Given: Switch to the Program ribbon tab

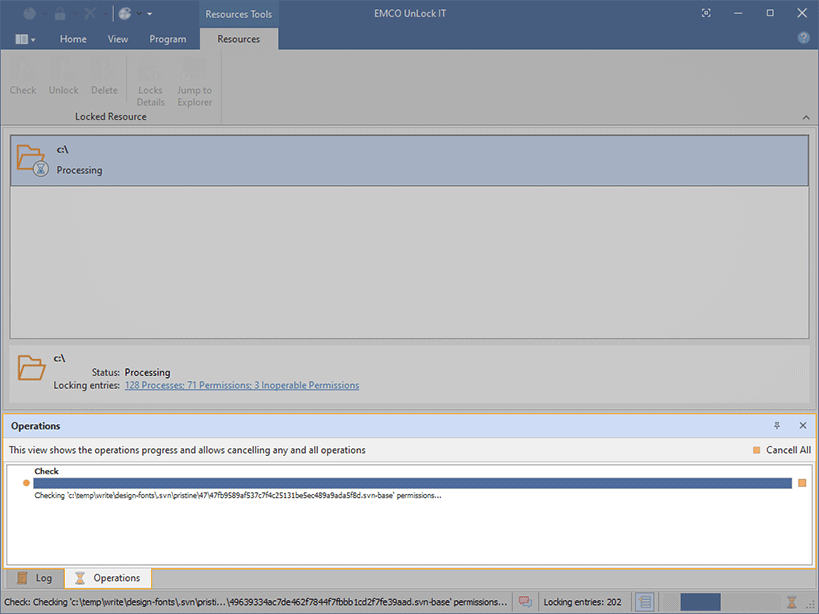Looking at the screenshot, I should [x=167, y=39].
